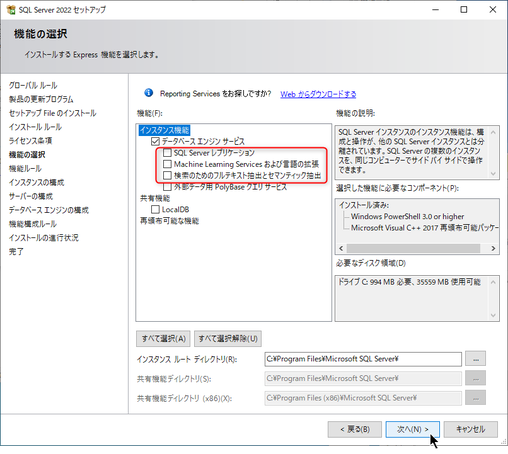Viewport: 508px width, 454px height.
Task: Click the blue information icon beside Reporting Services
Action: (x=148, y=93)
